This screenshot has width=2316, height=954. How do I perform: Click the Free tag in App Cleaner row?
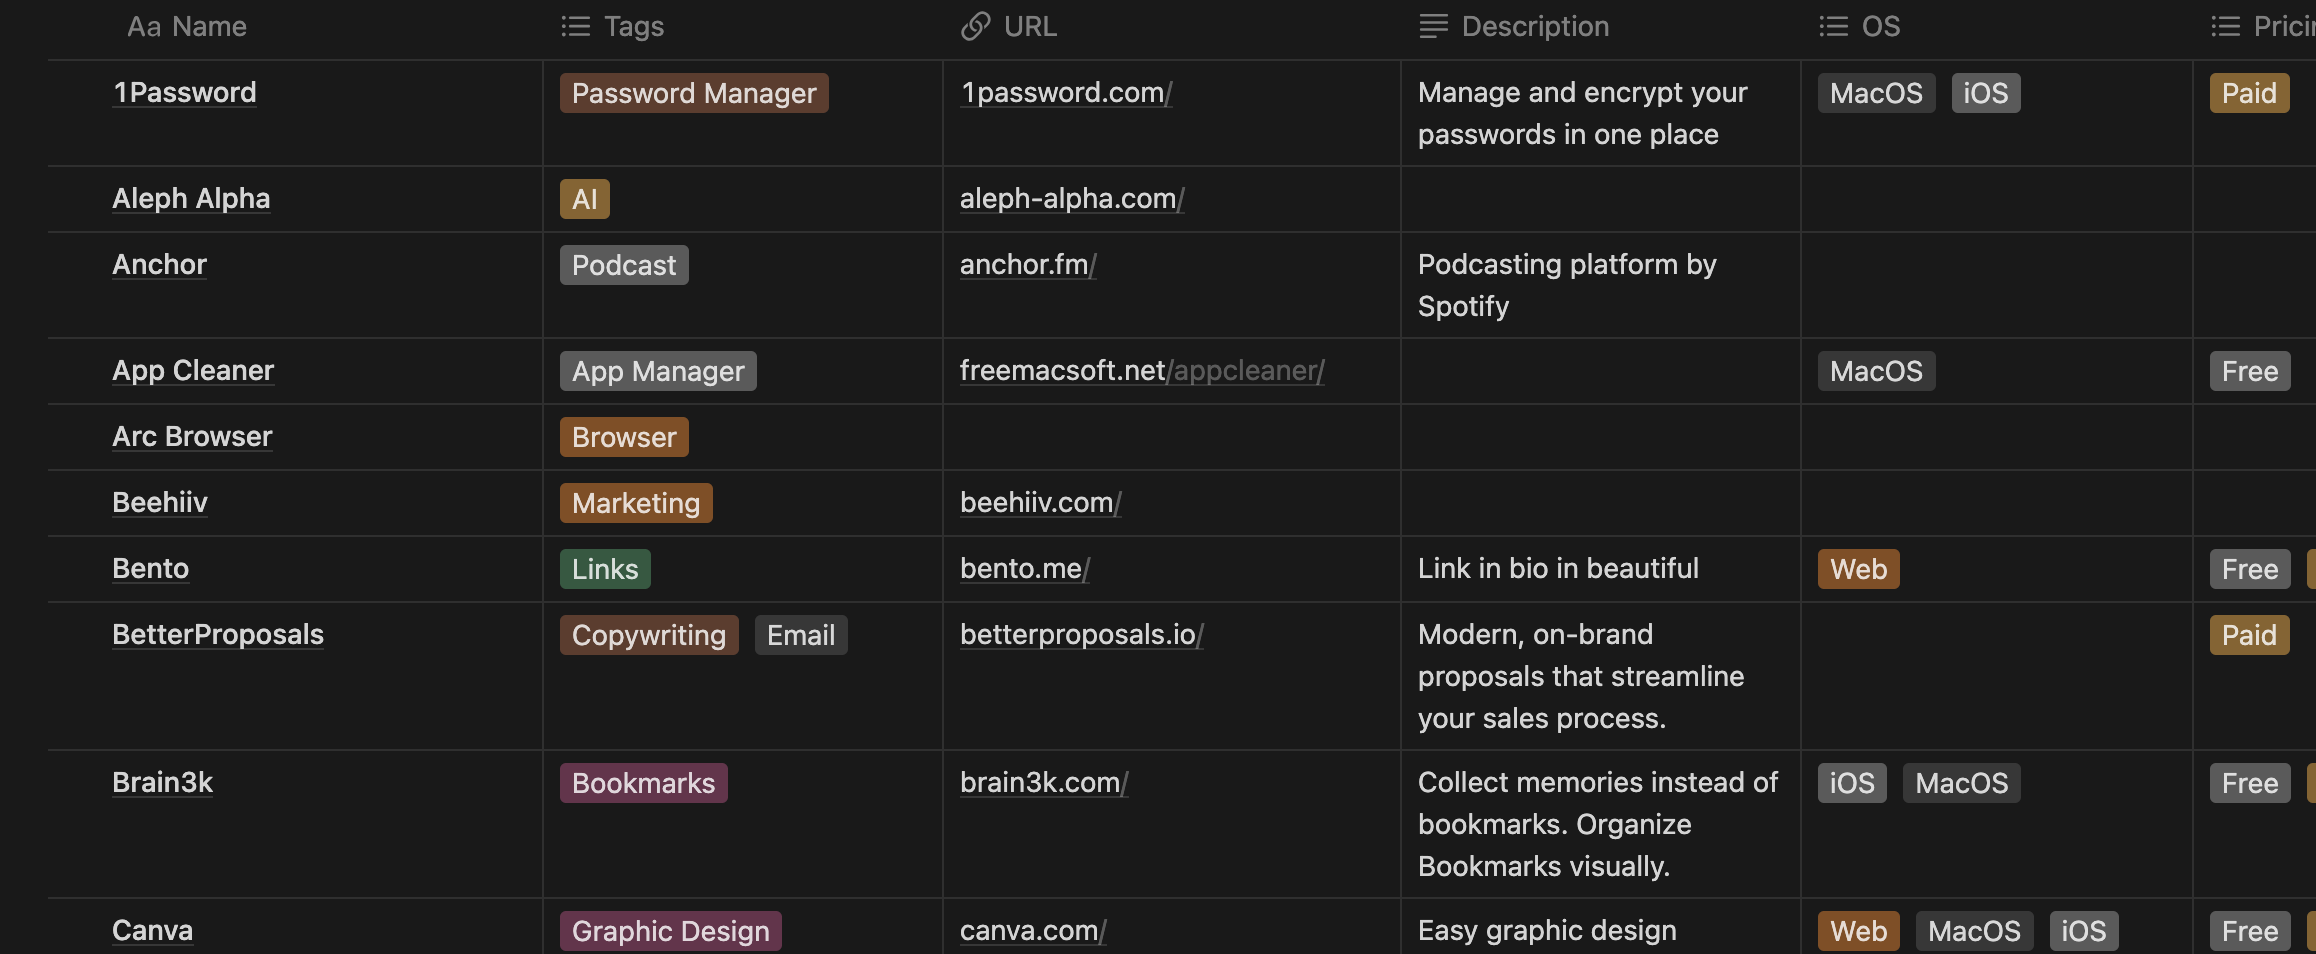[x=2250, y=371]
